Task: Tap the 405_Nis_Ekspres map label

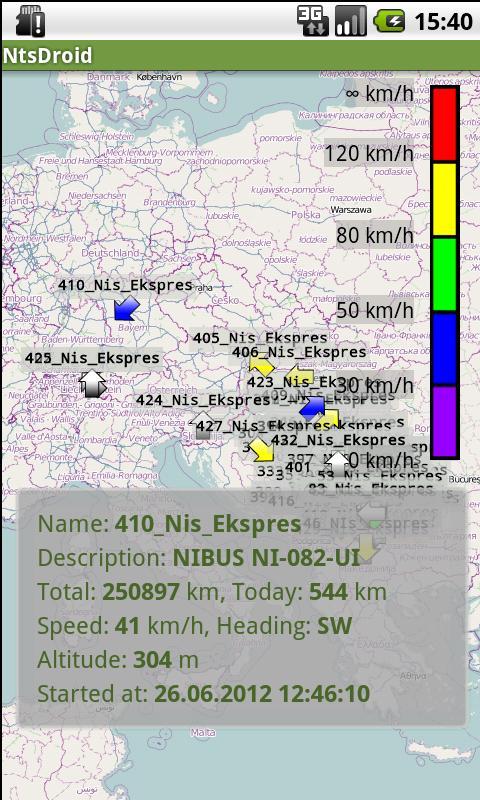Action: pyautogui.click(x=260, y=338)
